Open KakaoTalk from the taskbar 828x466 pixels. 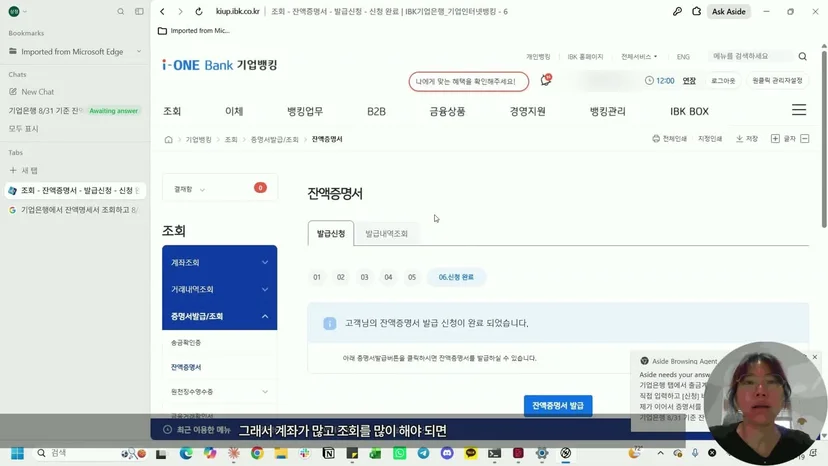pyautogui.click(x=471, y=453)
